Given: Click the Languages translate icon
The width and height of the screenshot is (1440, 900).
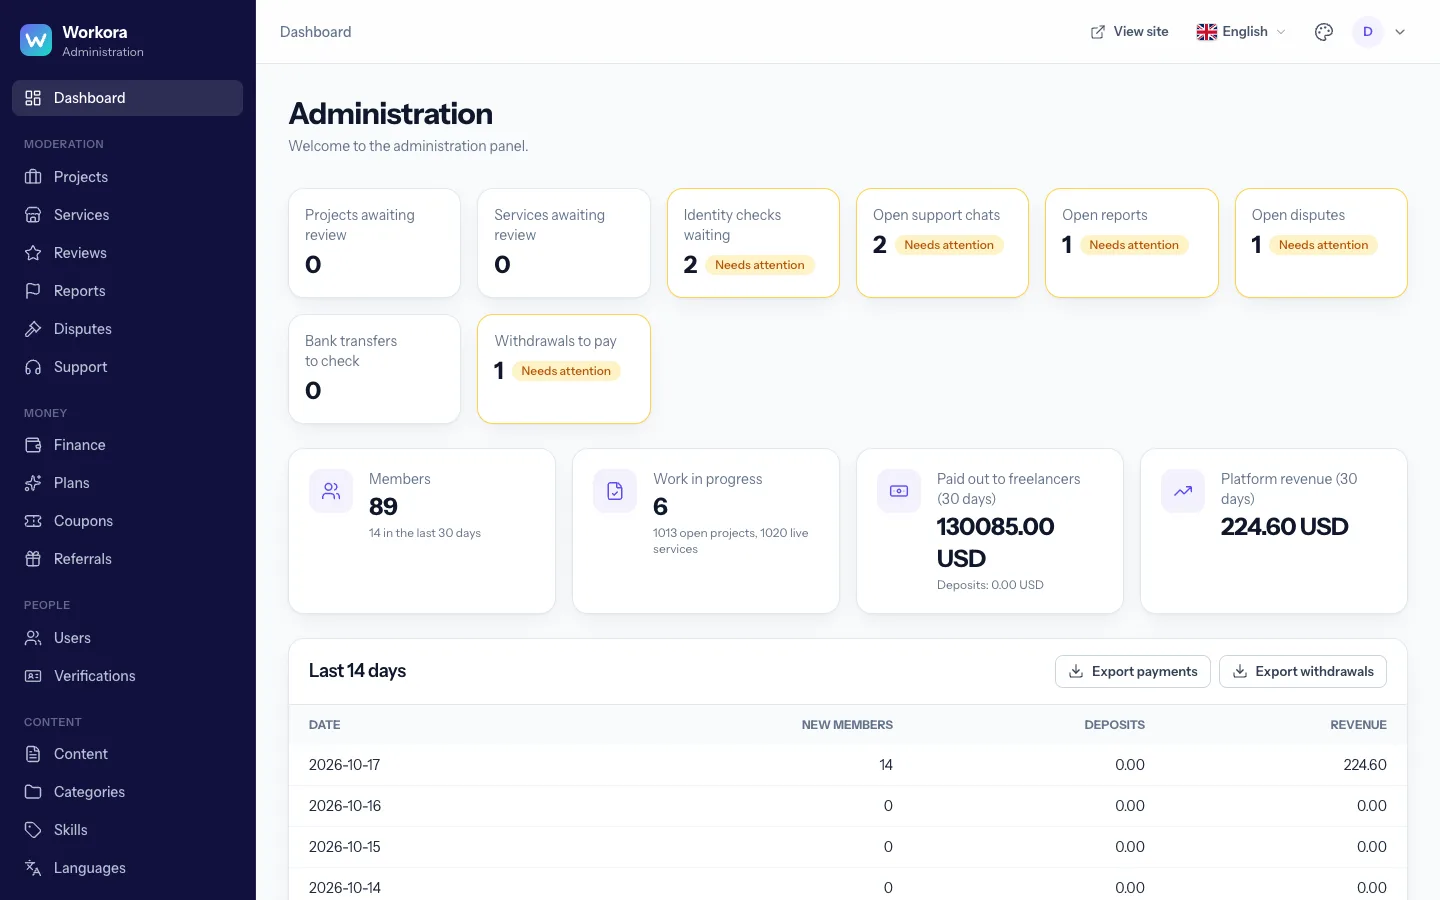Looking at the screenshot, I should (33, 868).
